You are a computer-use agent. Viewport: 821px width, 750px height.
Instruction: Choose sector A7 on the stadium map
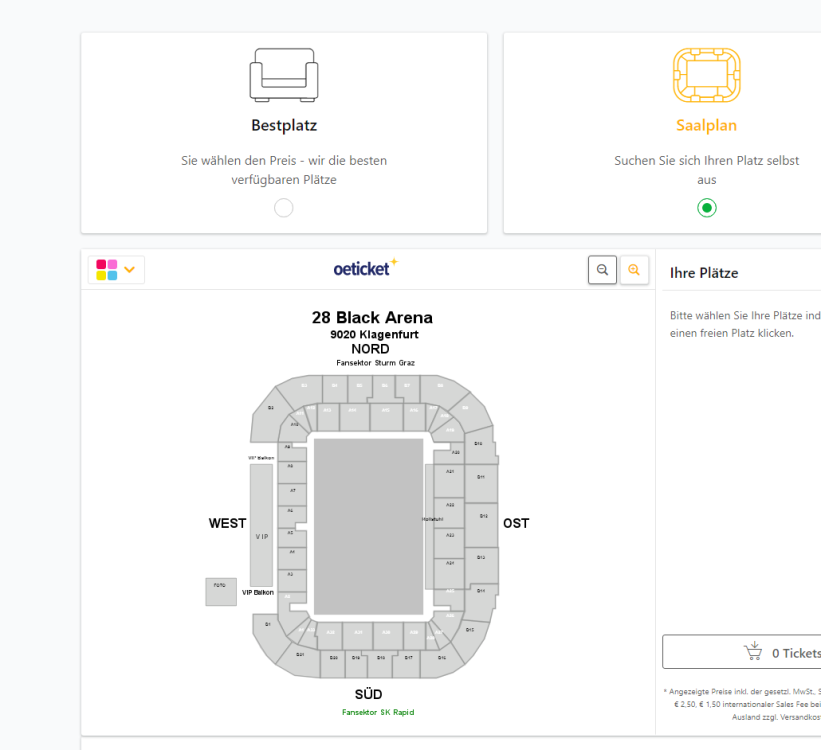[x=292, y=491]
